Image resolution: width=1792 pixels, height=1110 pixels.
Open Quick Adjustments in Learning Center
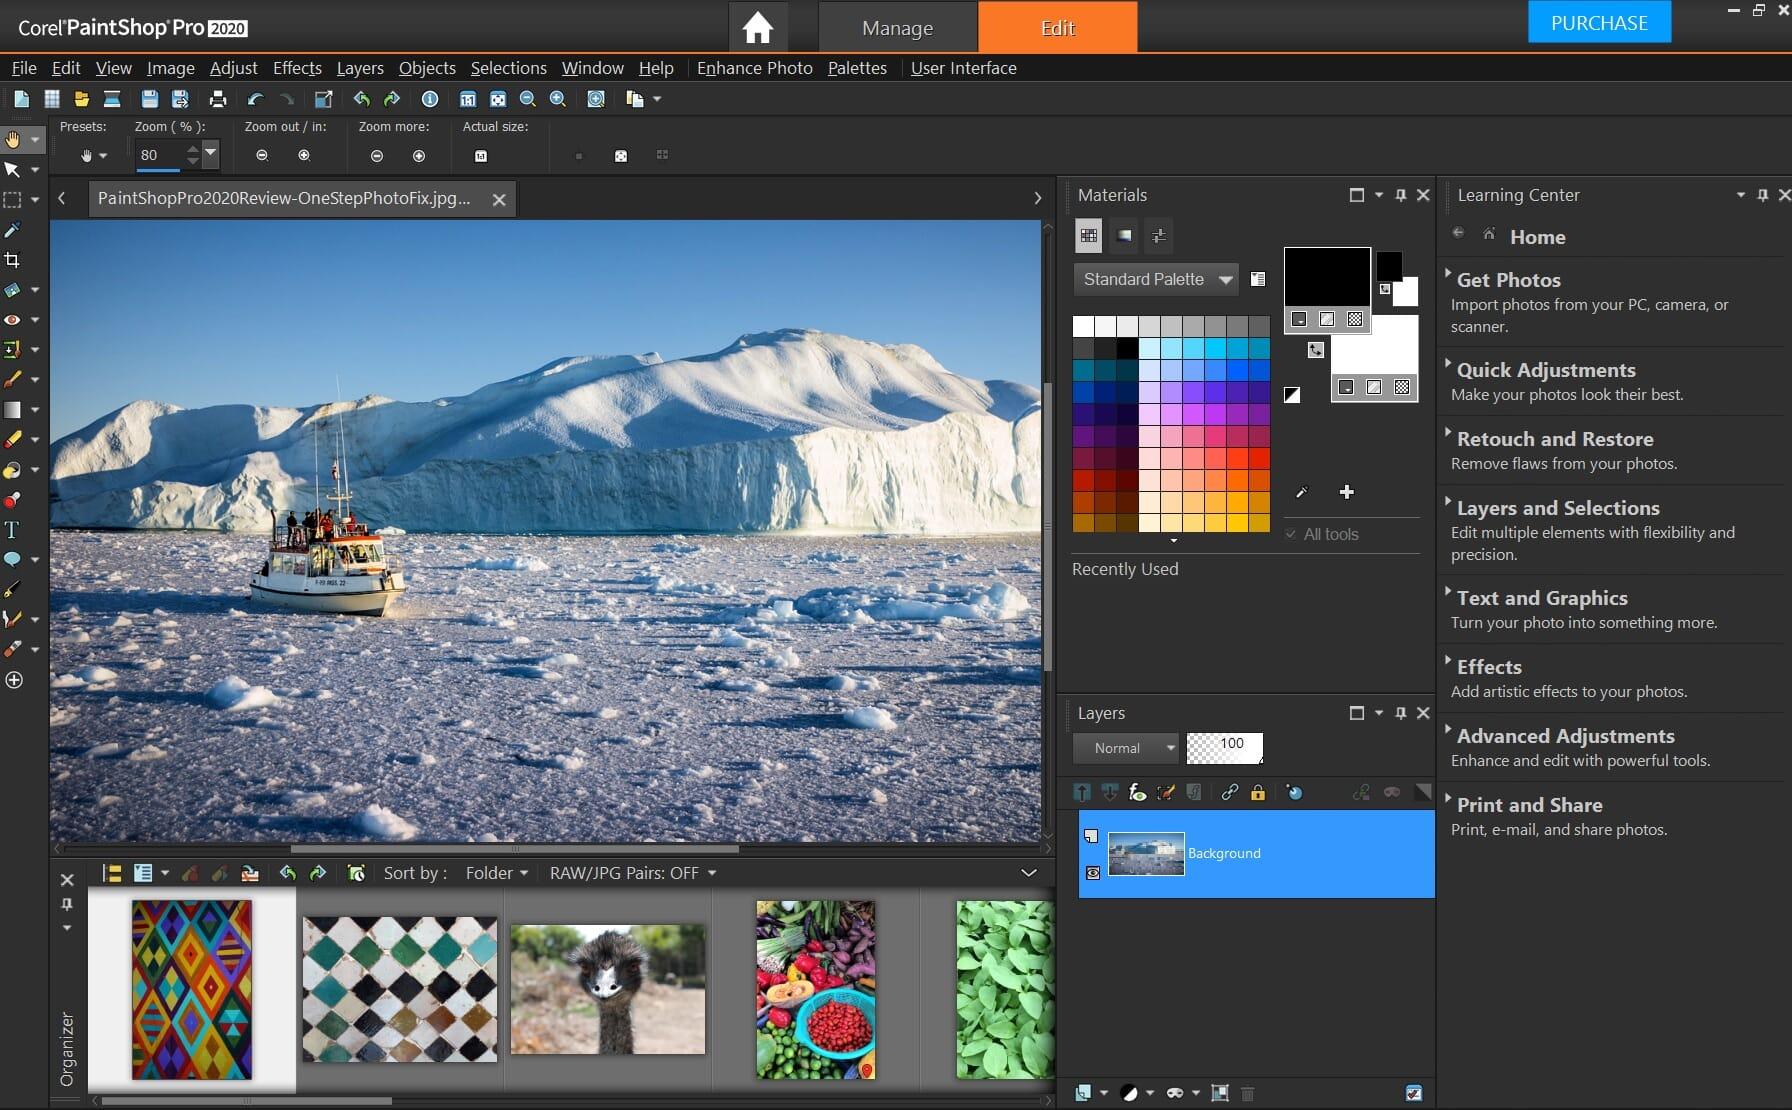[1546, 370]
